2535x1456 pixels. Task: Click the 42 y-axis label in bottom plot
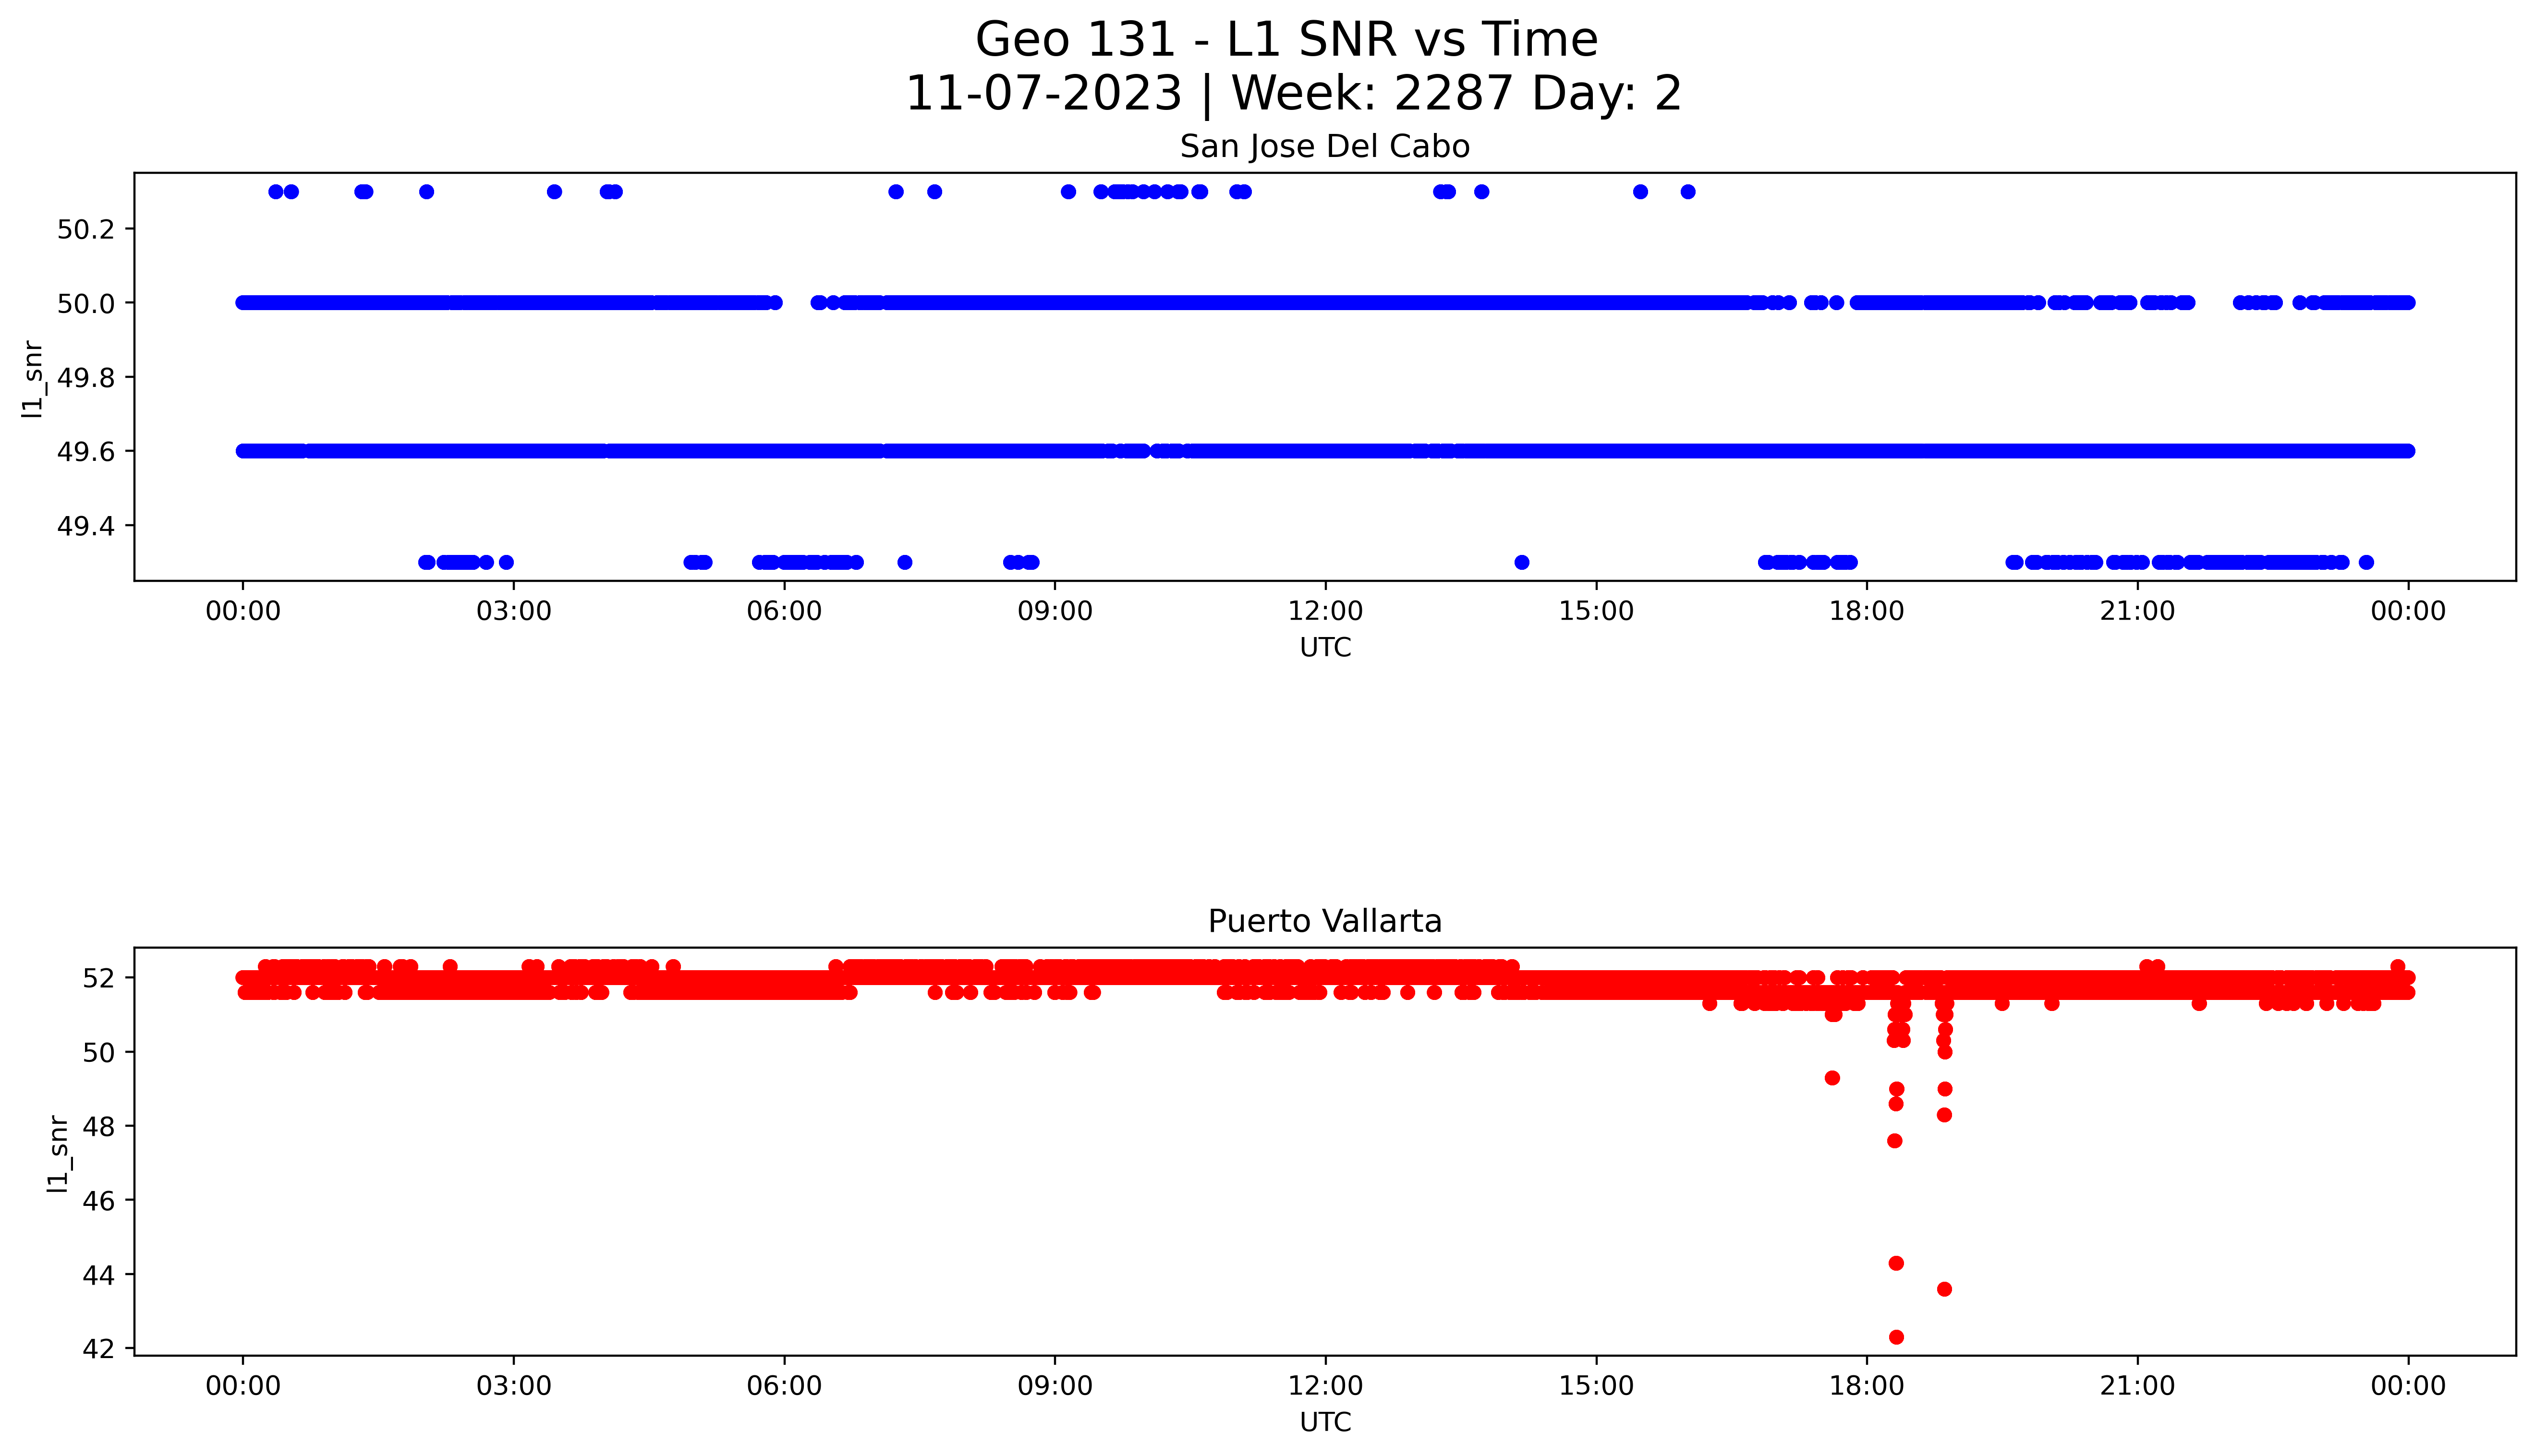tap(100, 1349)
